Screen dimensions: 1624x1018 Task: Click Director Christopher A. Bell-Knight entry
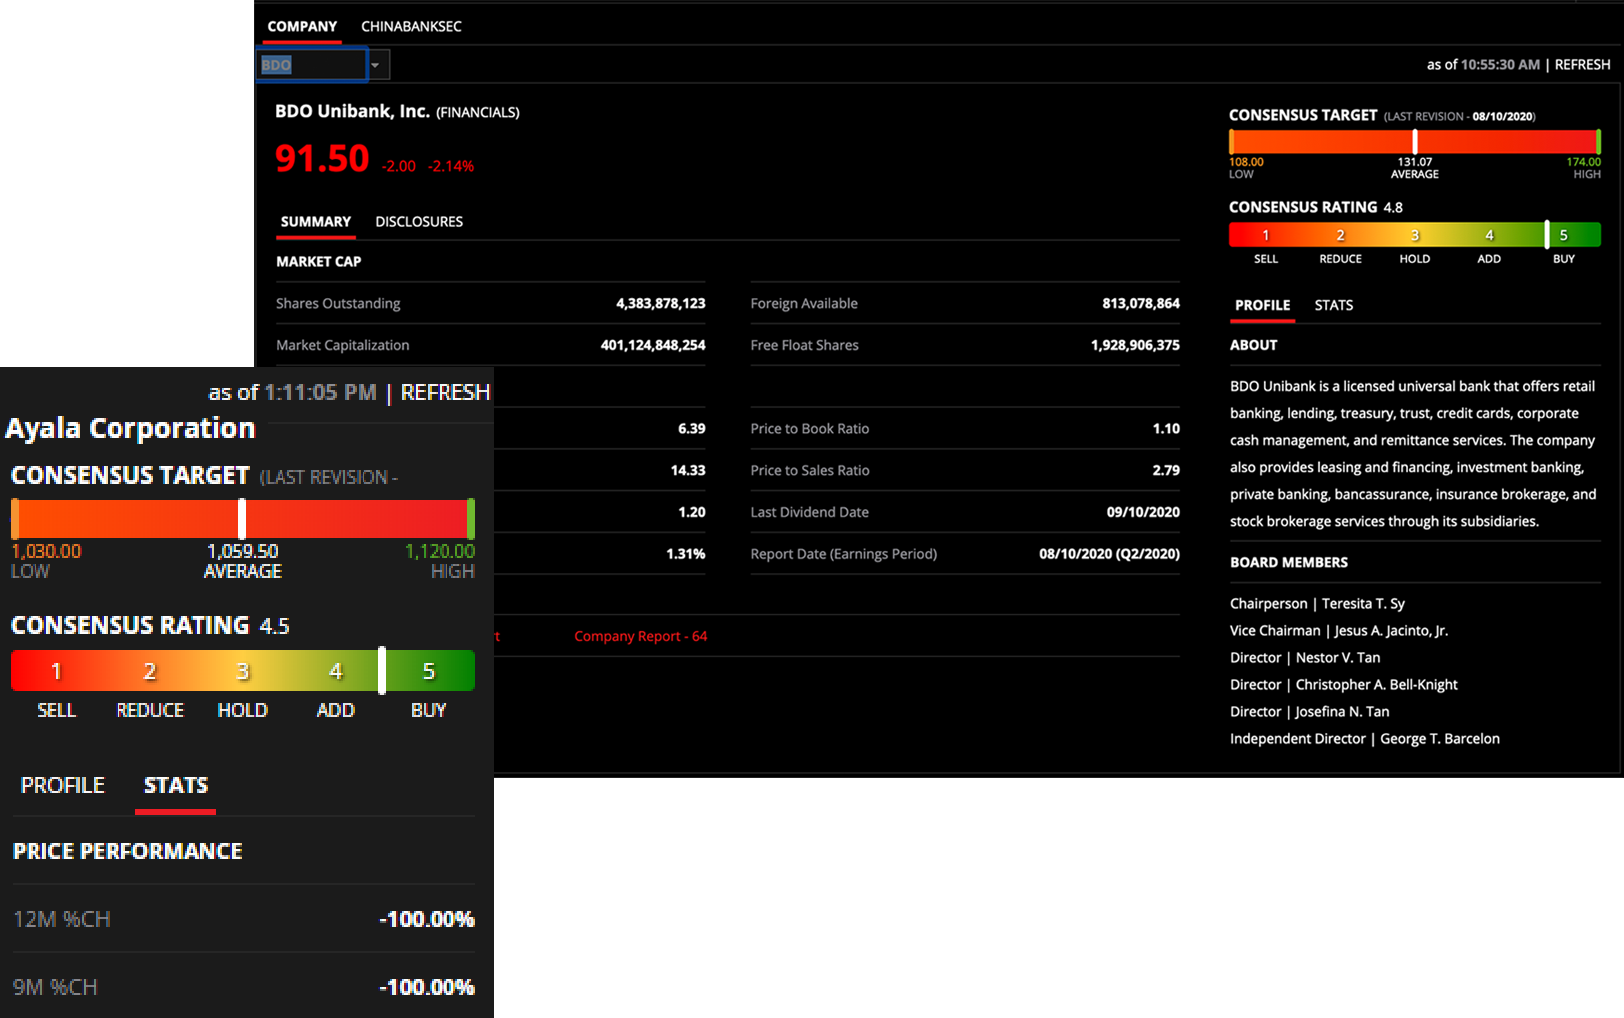click(1344, 684)
